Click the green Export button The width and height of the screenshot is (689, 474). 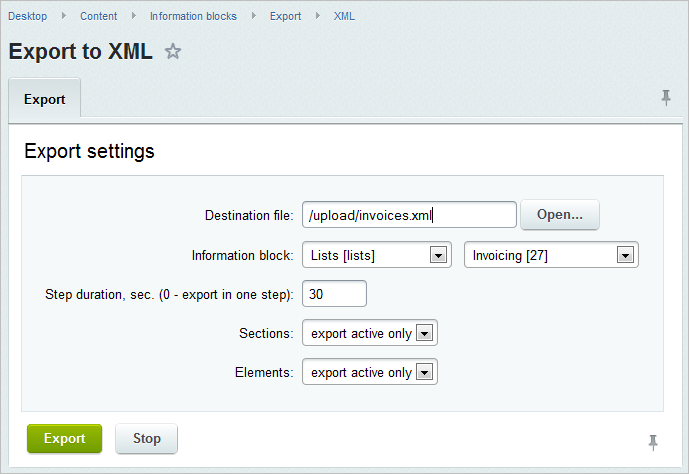coord(65,438)
